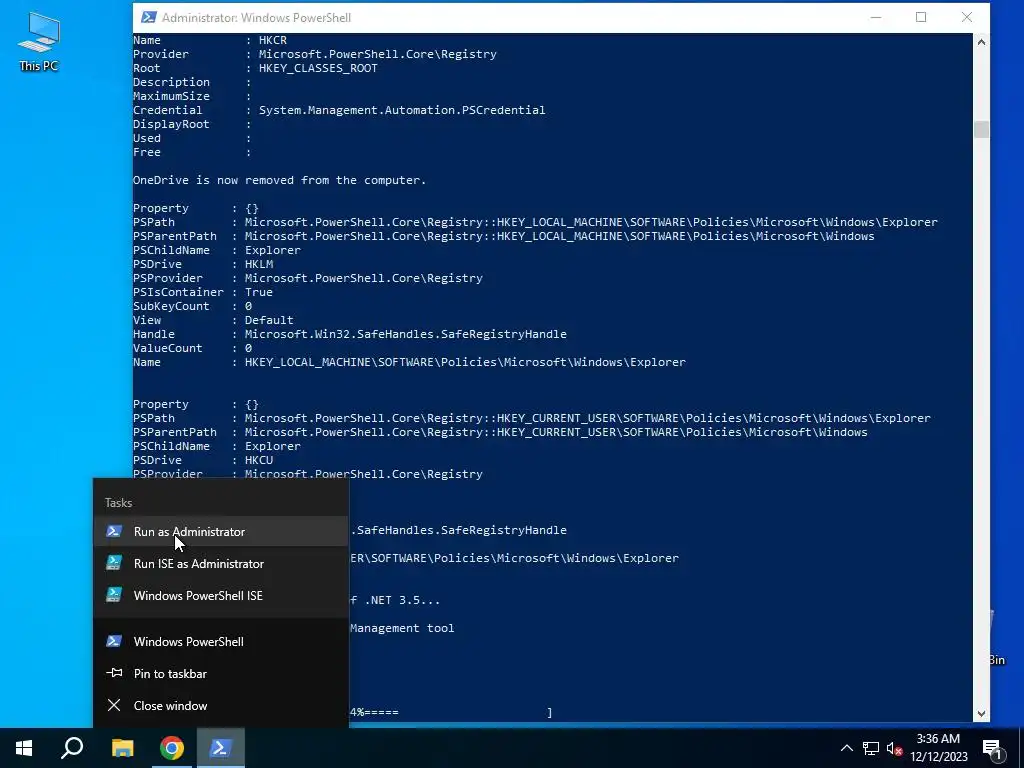
Task: Show hidden tray icons chevron
Action: [846, 748]
